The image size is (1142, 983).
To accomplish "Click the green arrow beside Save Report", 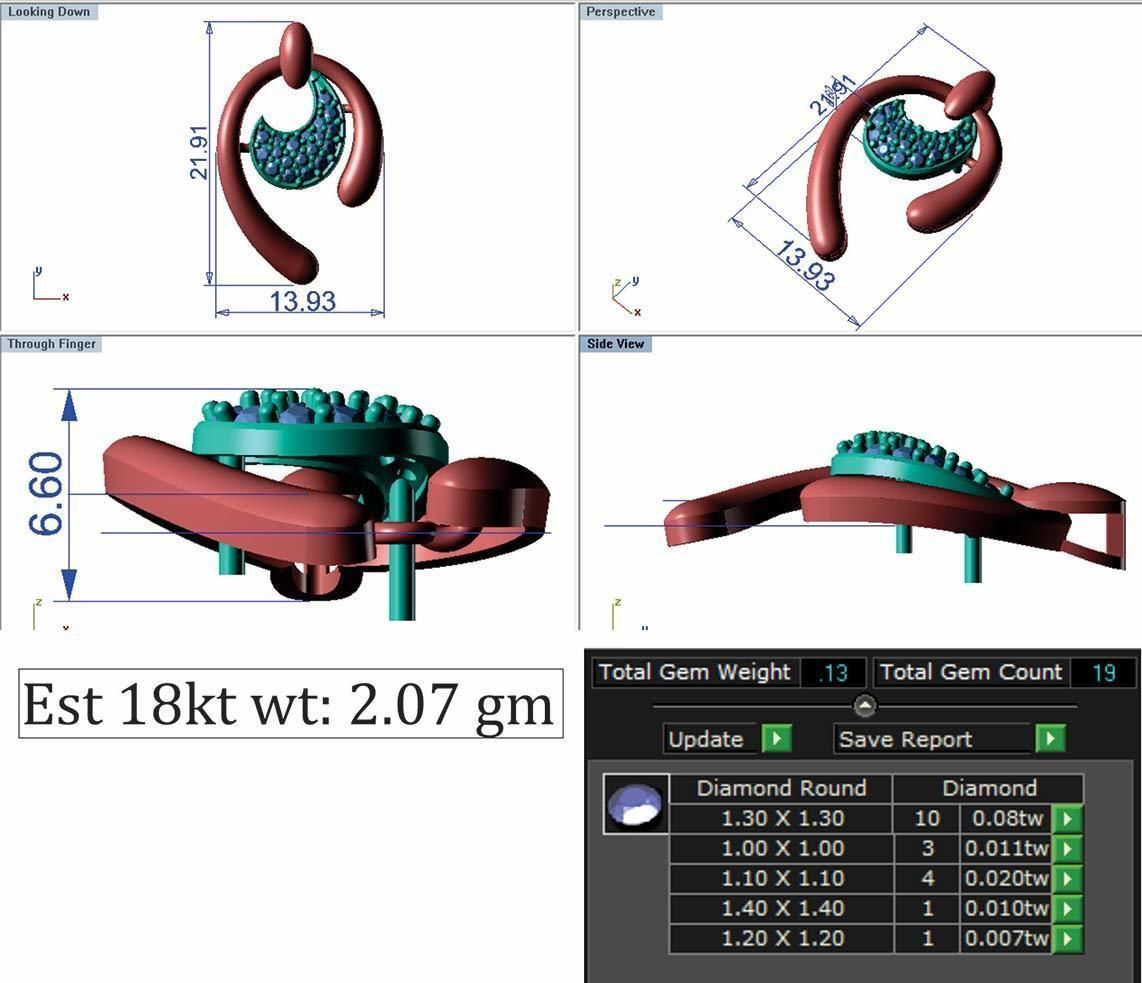I will point(1050,738).
